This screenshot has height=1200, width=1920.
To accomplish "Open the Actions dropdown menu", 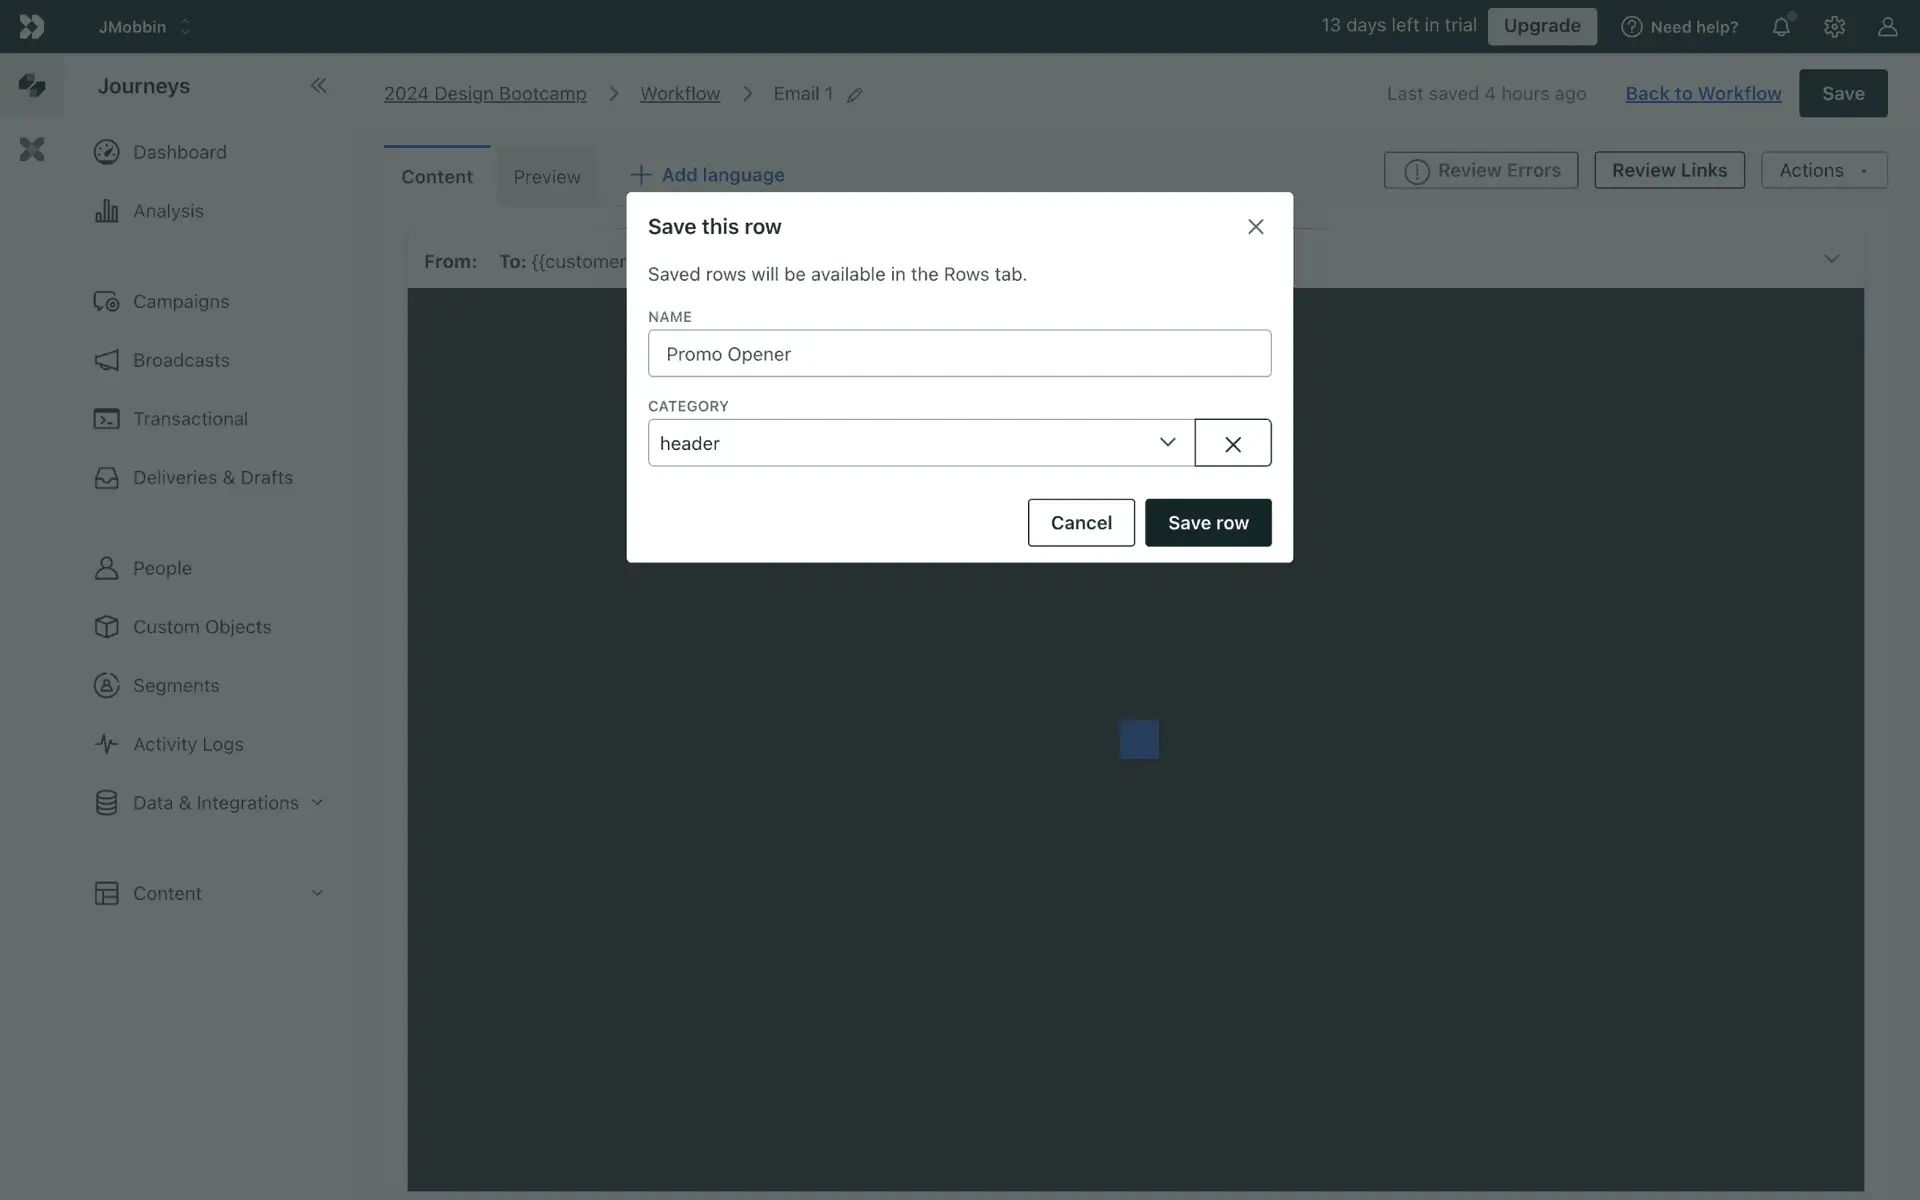I will [1823, 170].
